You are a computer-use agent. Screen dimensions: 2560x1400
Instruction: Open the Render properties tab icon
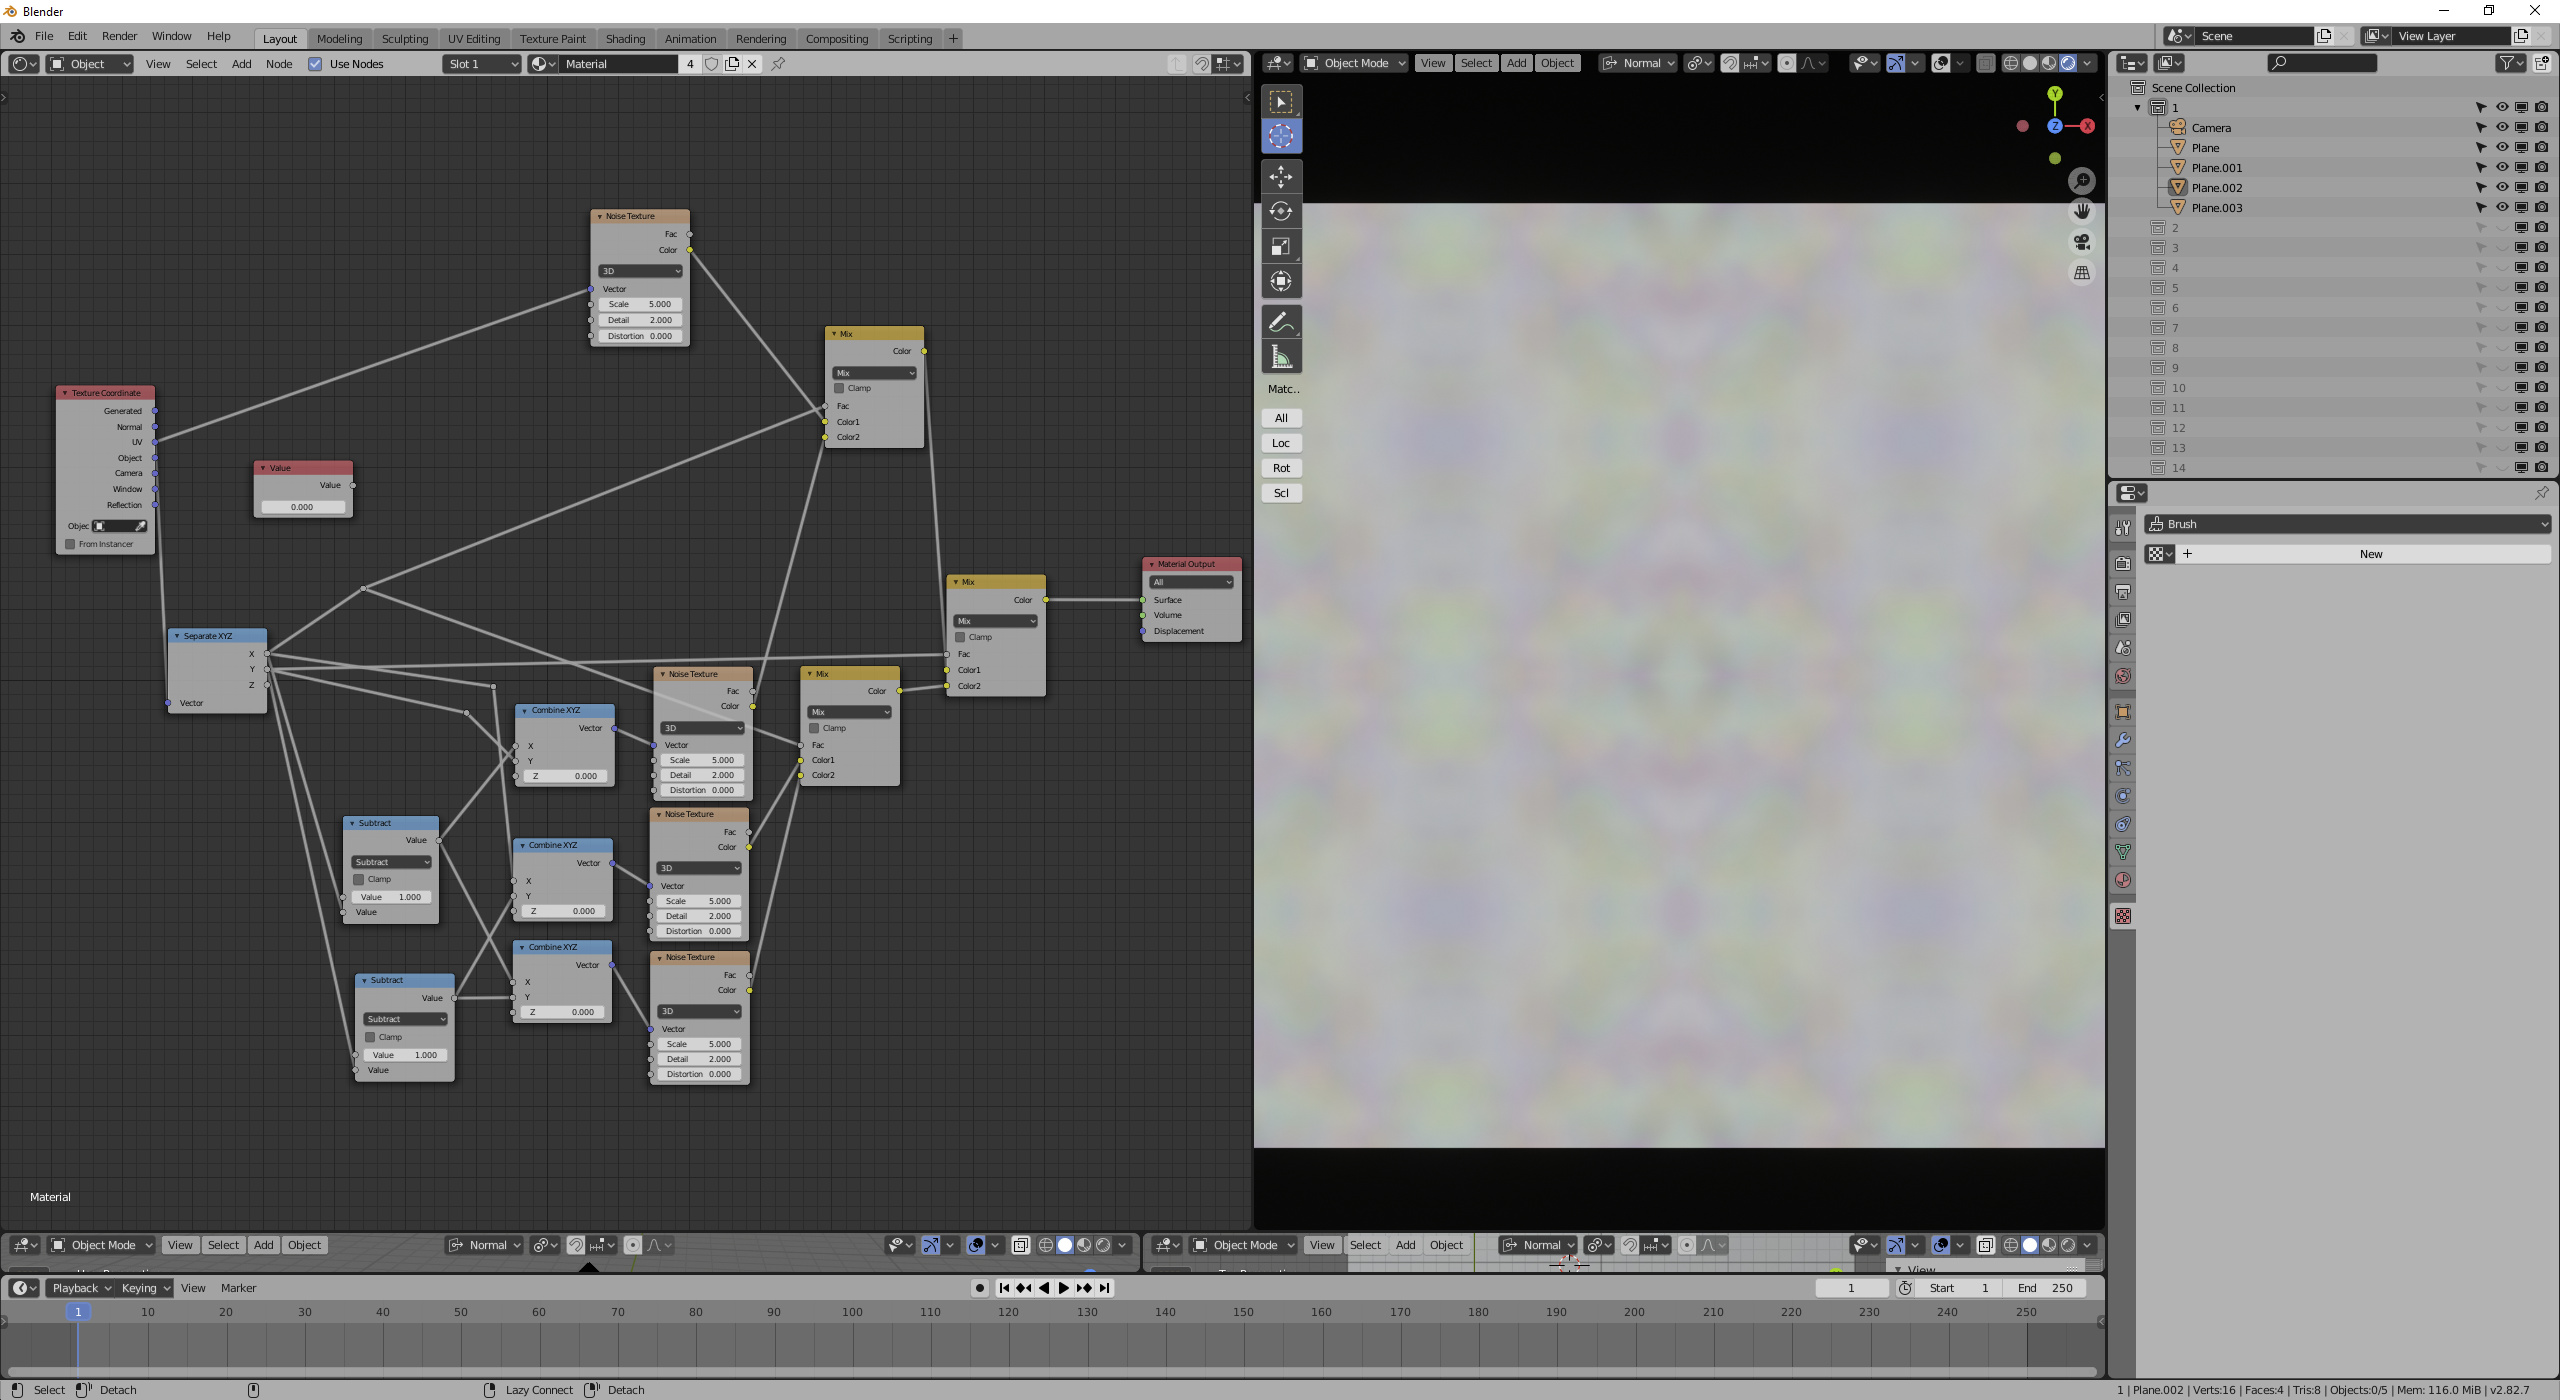(2123, 564)
